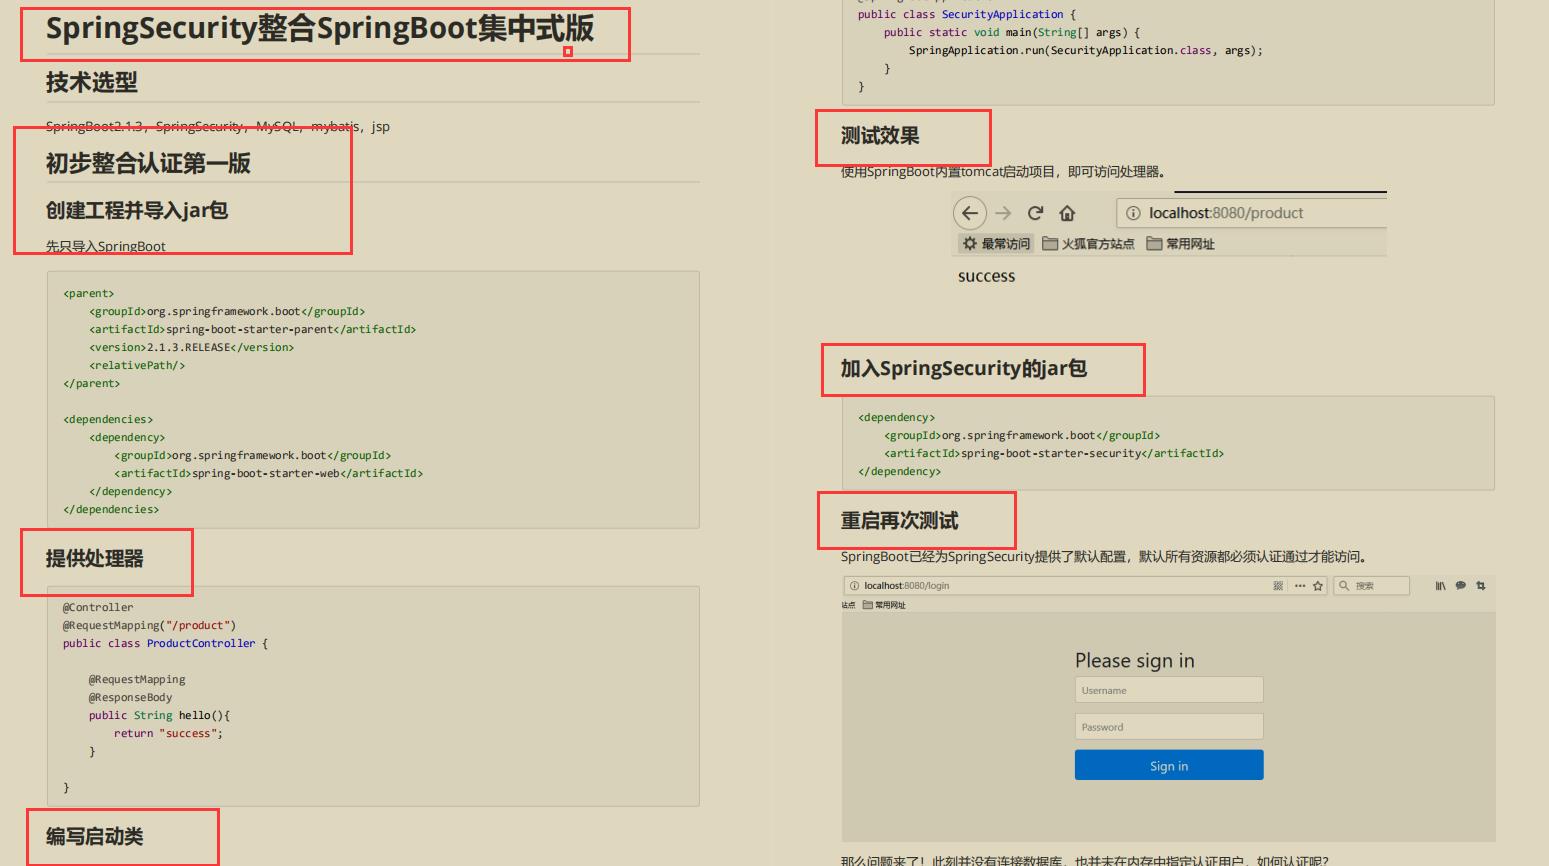Click the SpringSecurity整合SpringBoot集中式版 title
The image size is (1549, 866).
pos(320,28)
